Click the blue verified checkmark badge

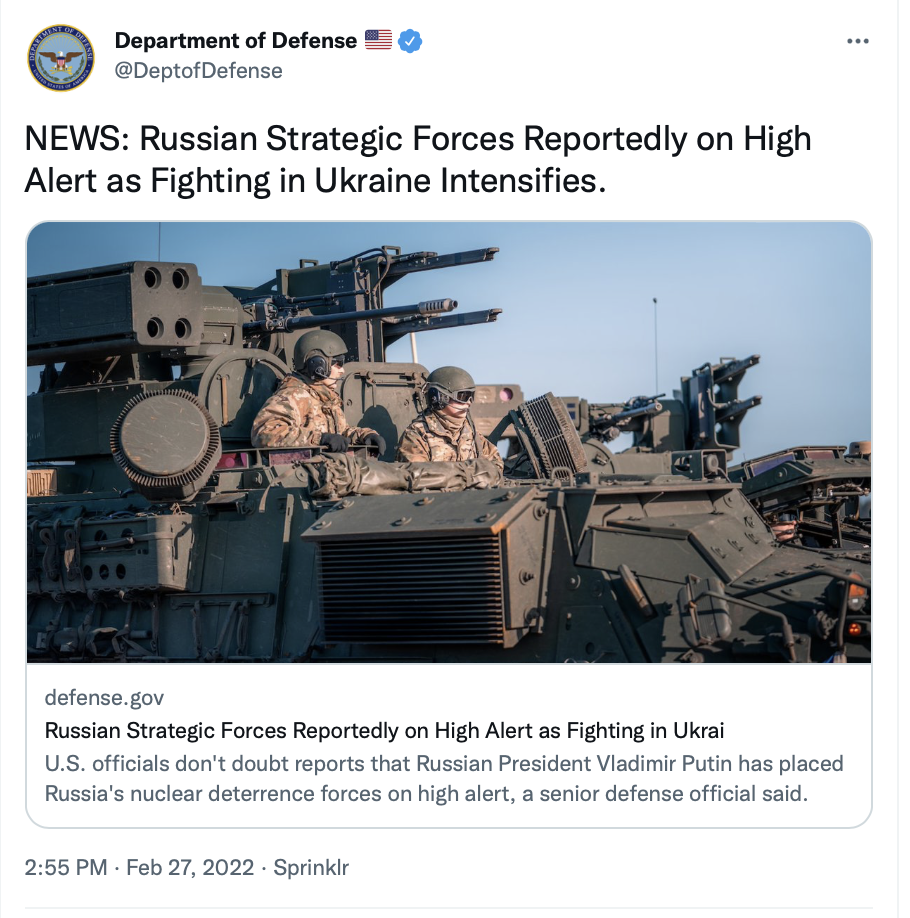(x=410, y=41)
